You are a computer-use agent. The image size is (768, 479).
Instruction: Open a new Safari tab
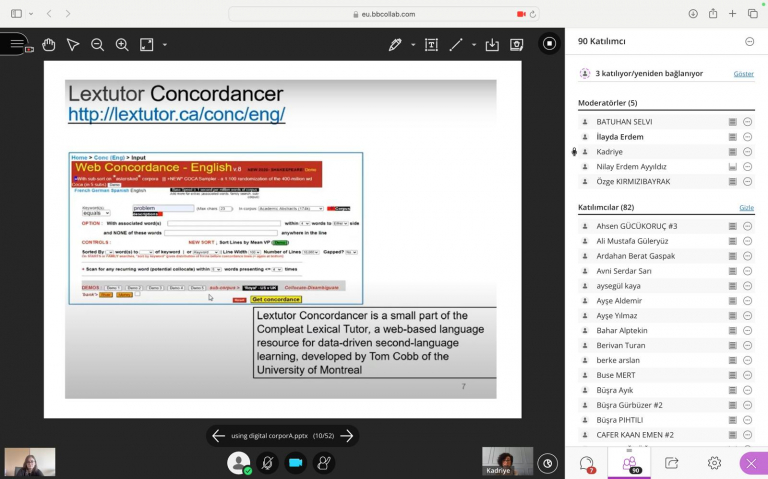732,14
